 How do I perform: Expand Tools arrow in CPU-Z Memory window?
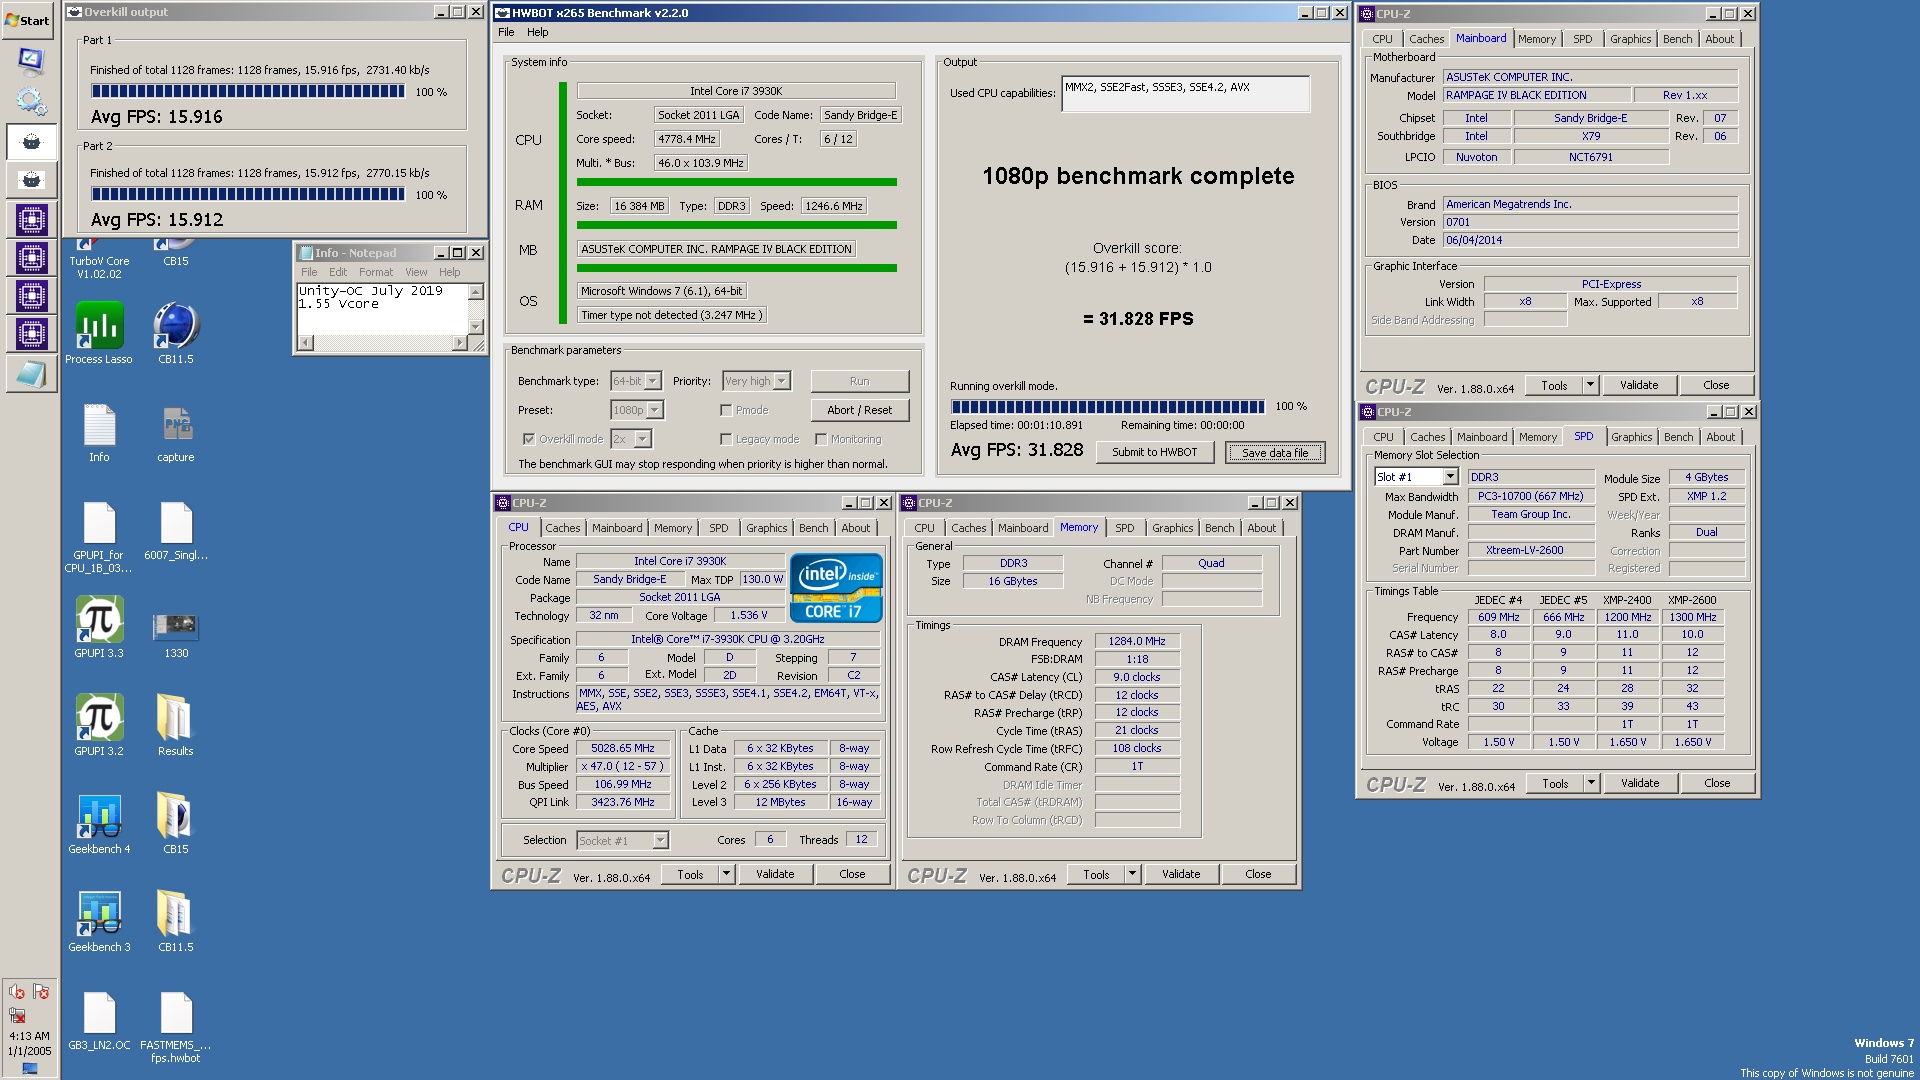pyautogui.click(x=1132, y=874)
